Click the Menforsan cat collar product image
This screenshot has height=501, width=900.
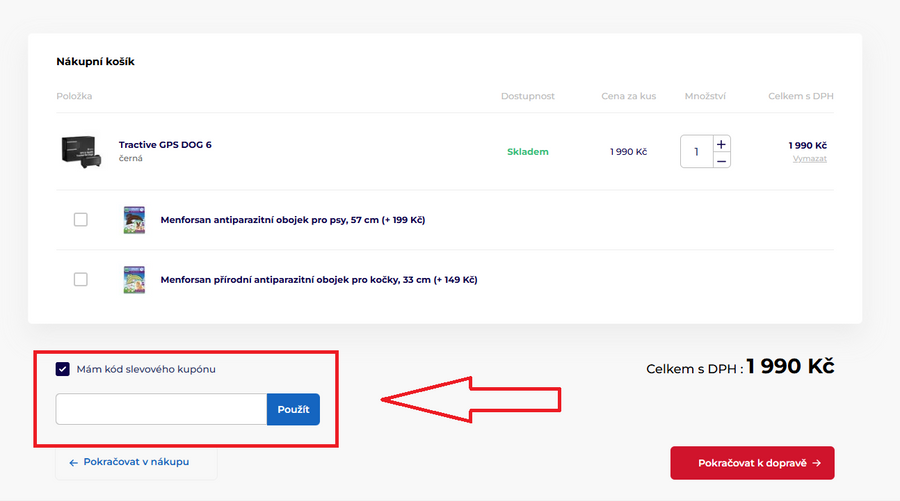[134, 279]
